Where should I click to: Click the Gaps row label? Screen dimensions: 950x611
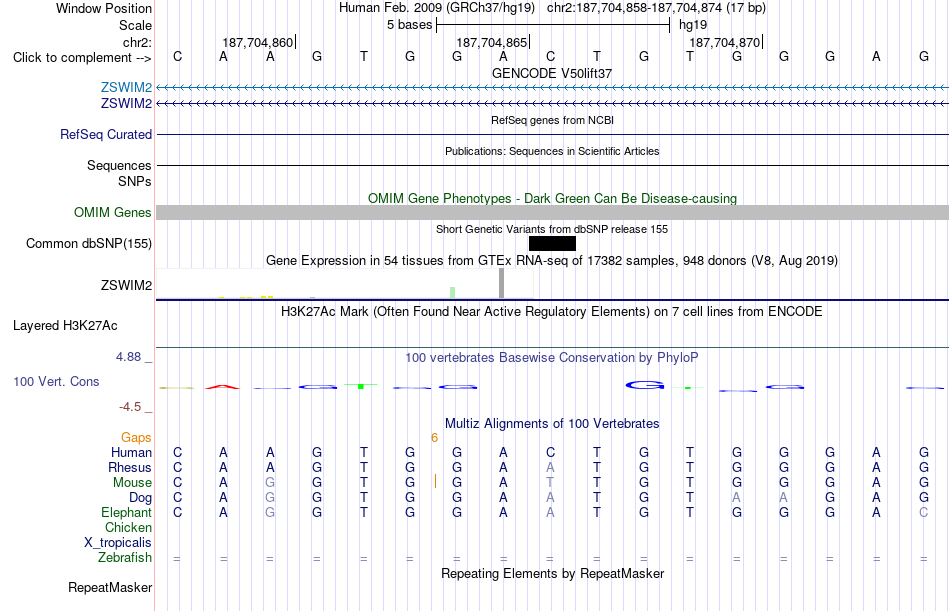point(136,438)
